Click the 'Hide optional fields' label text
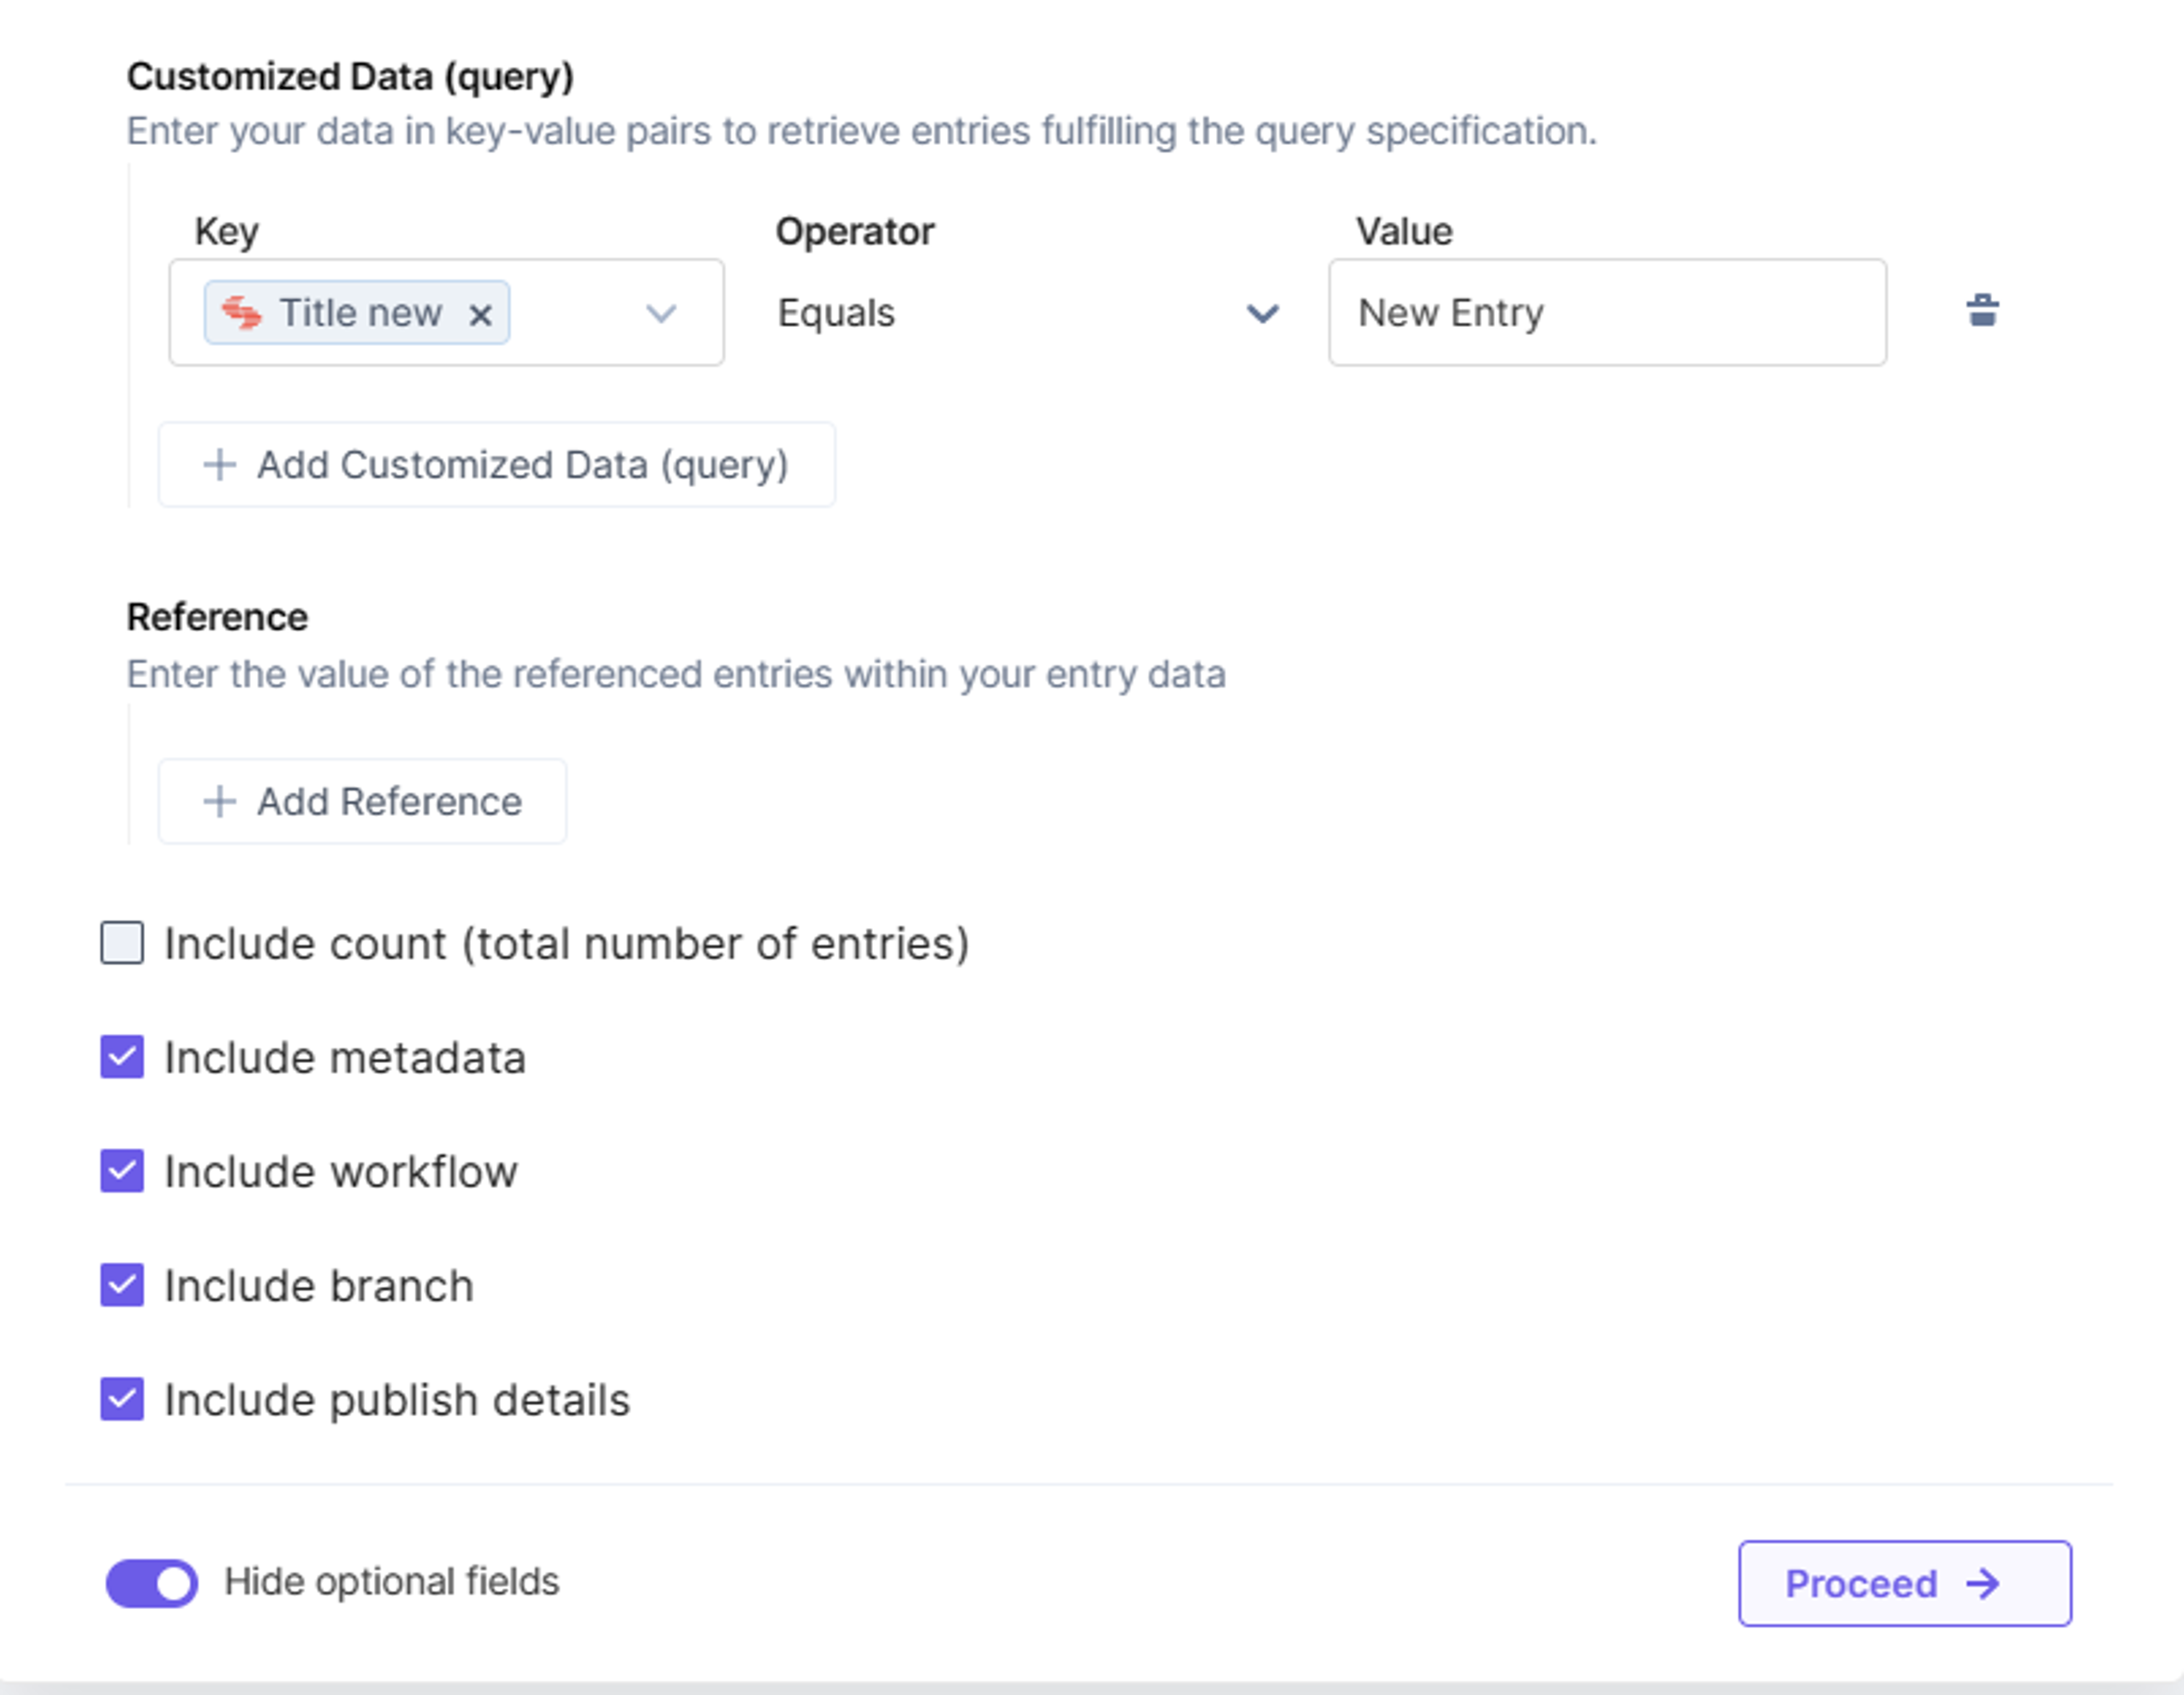The height and width of the screenshot is (1695, 2184). click(392, 1582)
